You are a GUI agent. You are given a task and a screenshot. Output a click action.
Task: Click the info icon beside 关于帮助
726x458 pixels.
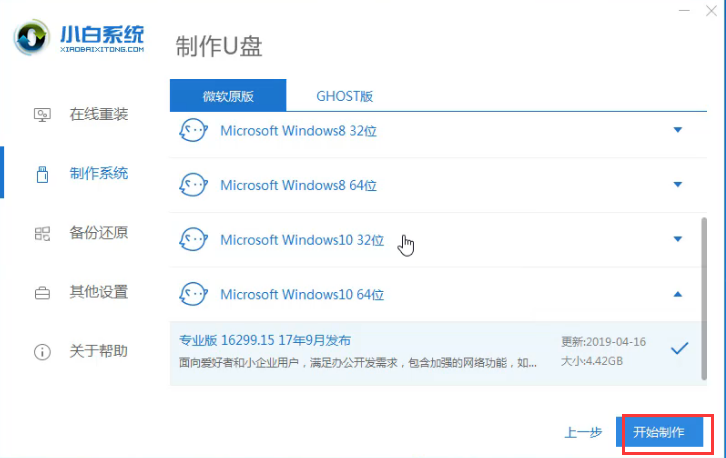coord(42,352)
